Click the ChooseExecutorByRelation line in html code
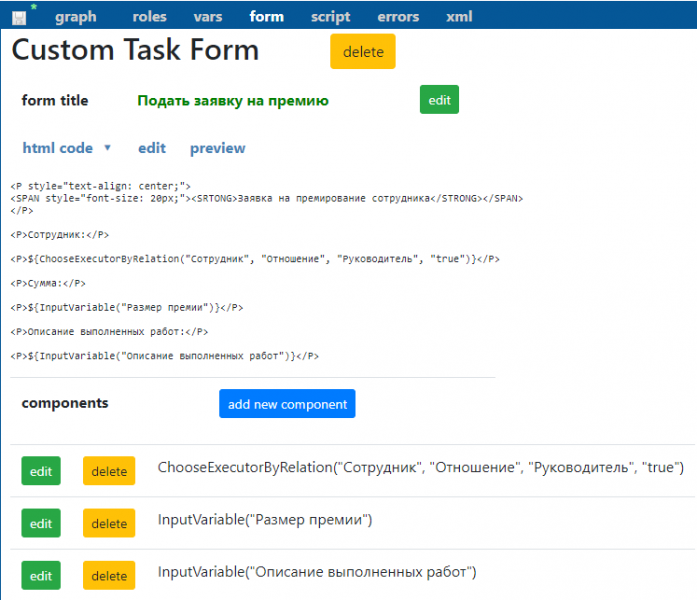 (x=255, y=259)
